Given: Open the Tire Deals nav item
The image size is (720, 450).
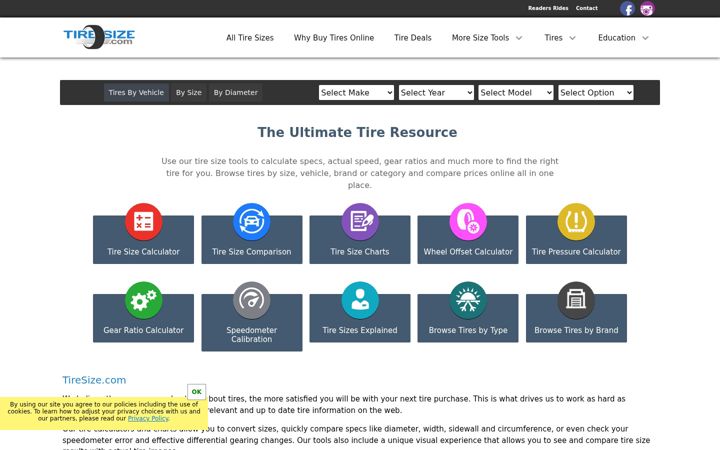Looking at the screenshot, I should (413, 38).
